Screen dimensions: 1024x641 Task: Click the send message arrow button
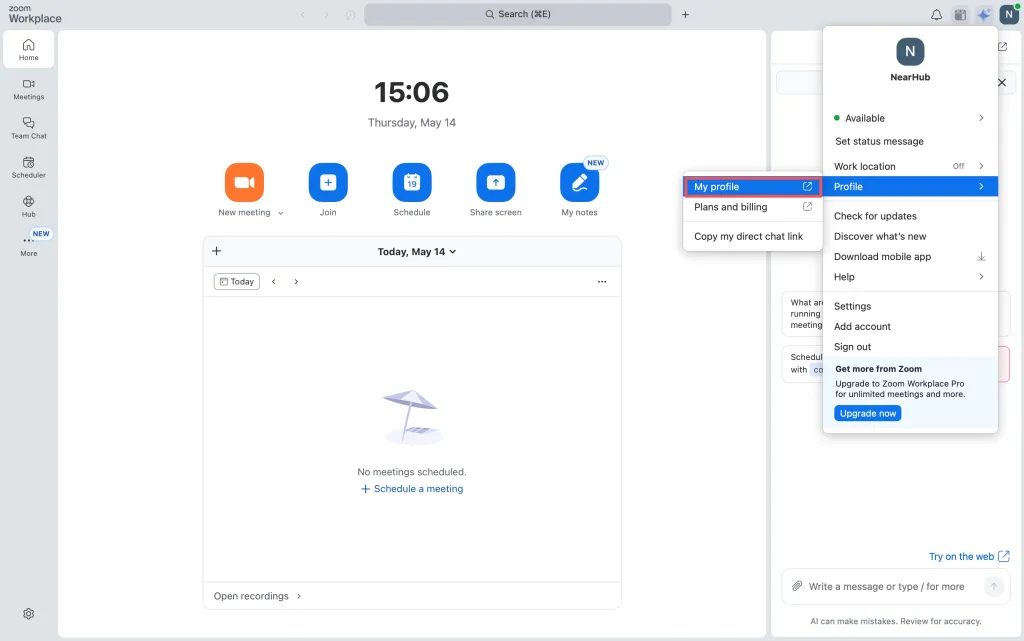click(x=993, y=586)
